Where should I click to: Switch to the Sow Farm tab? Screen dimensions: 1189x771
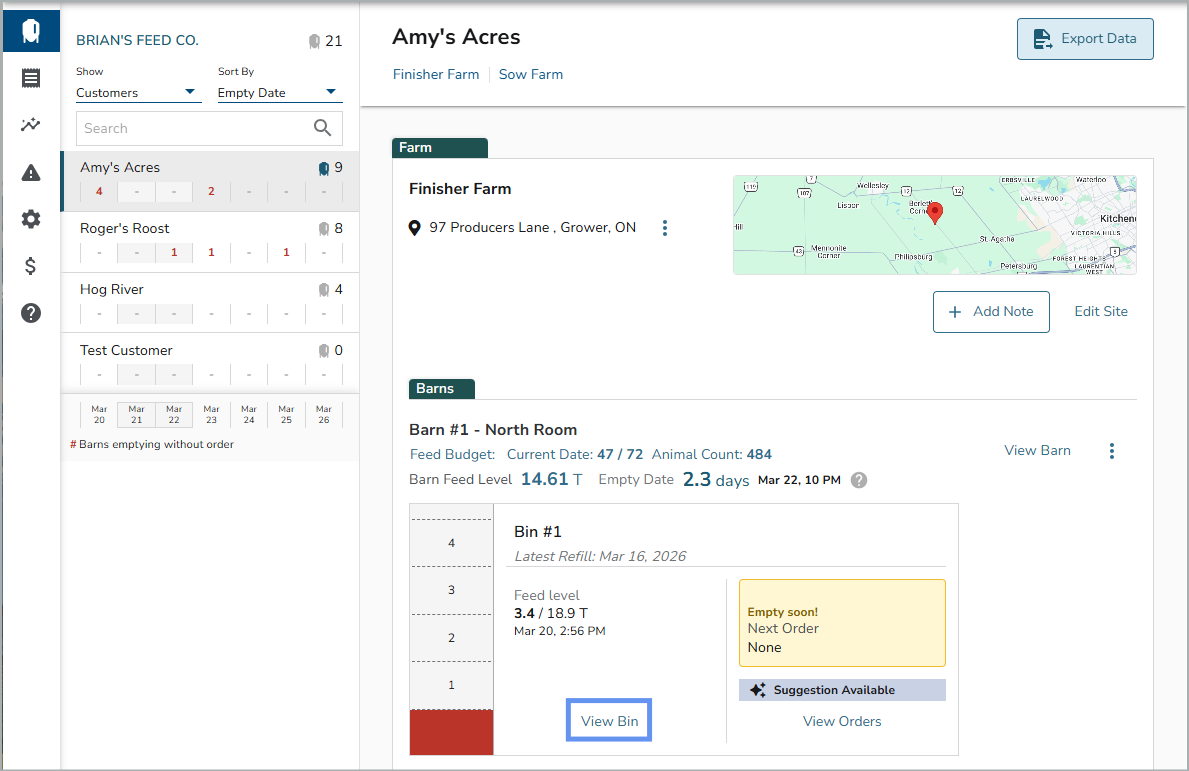coord(530,74)
